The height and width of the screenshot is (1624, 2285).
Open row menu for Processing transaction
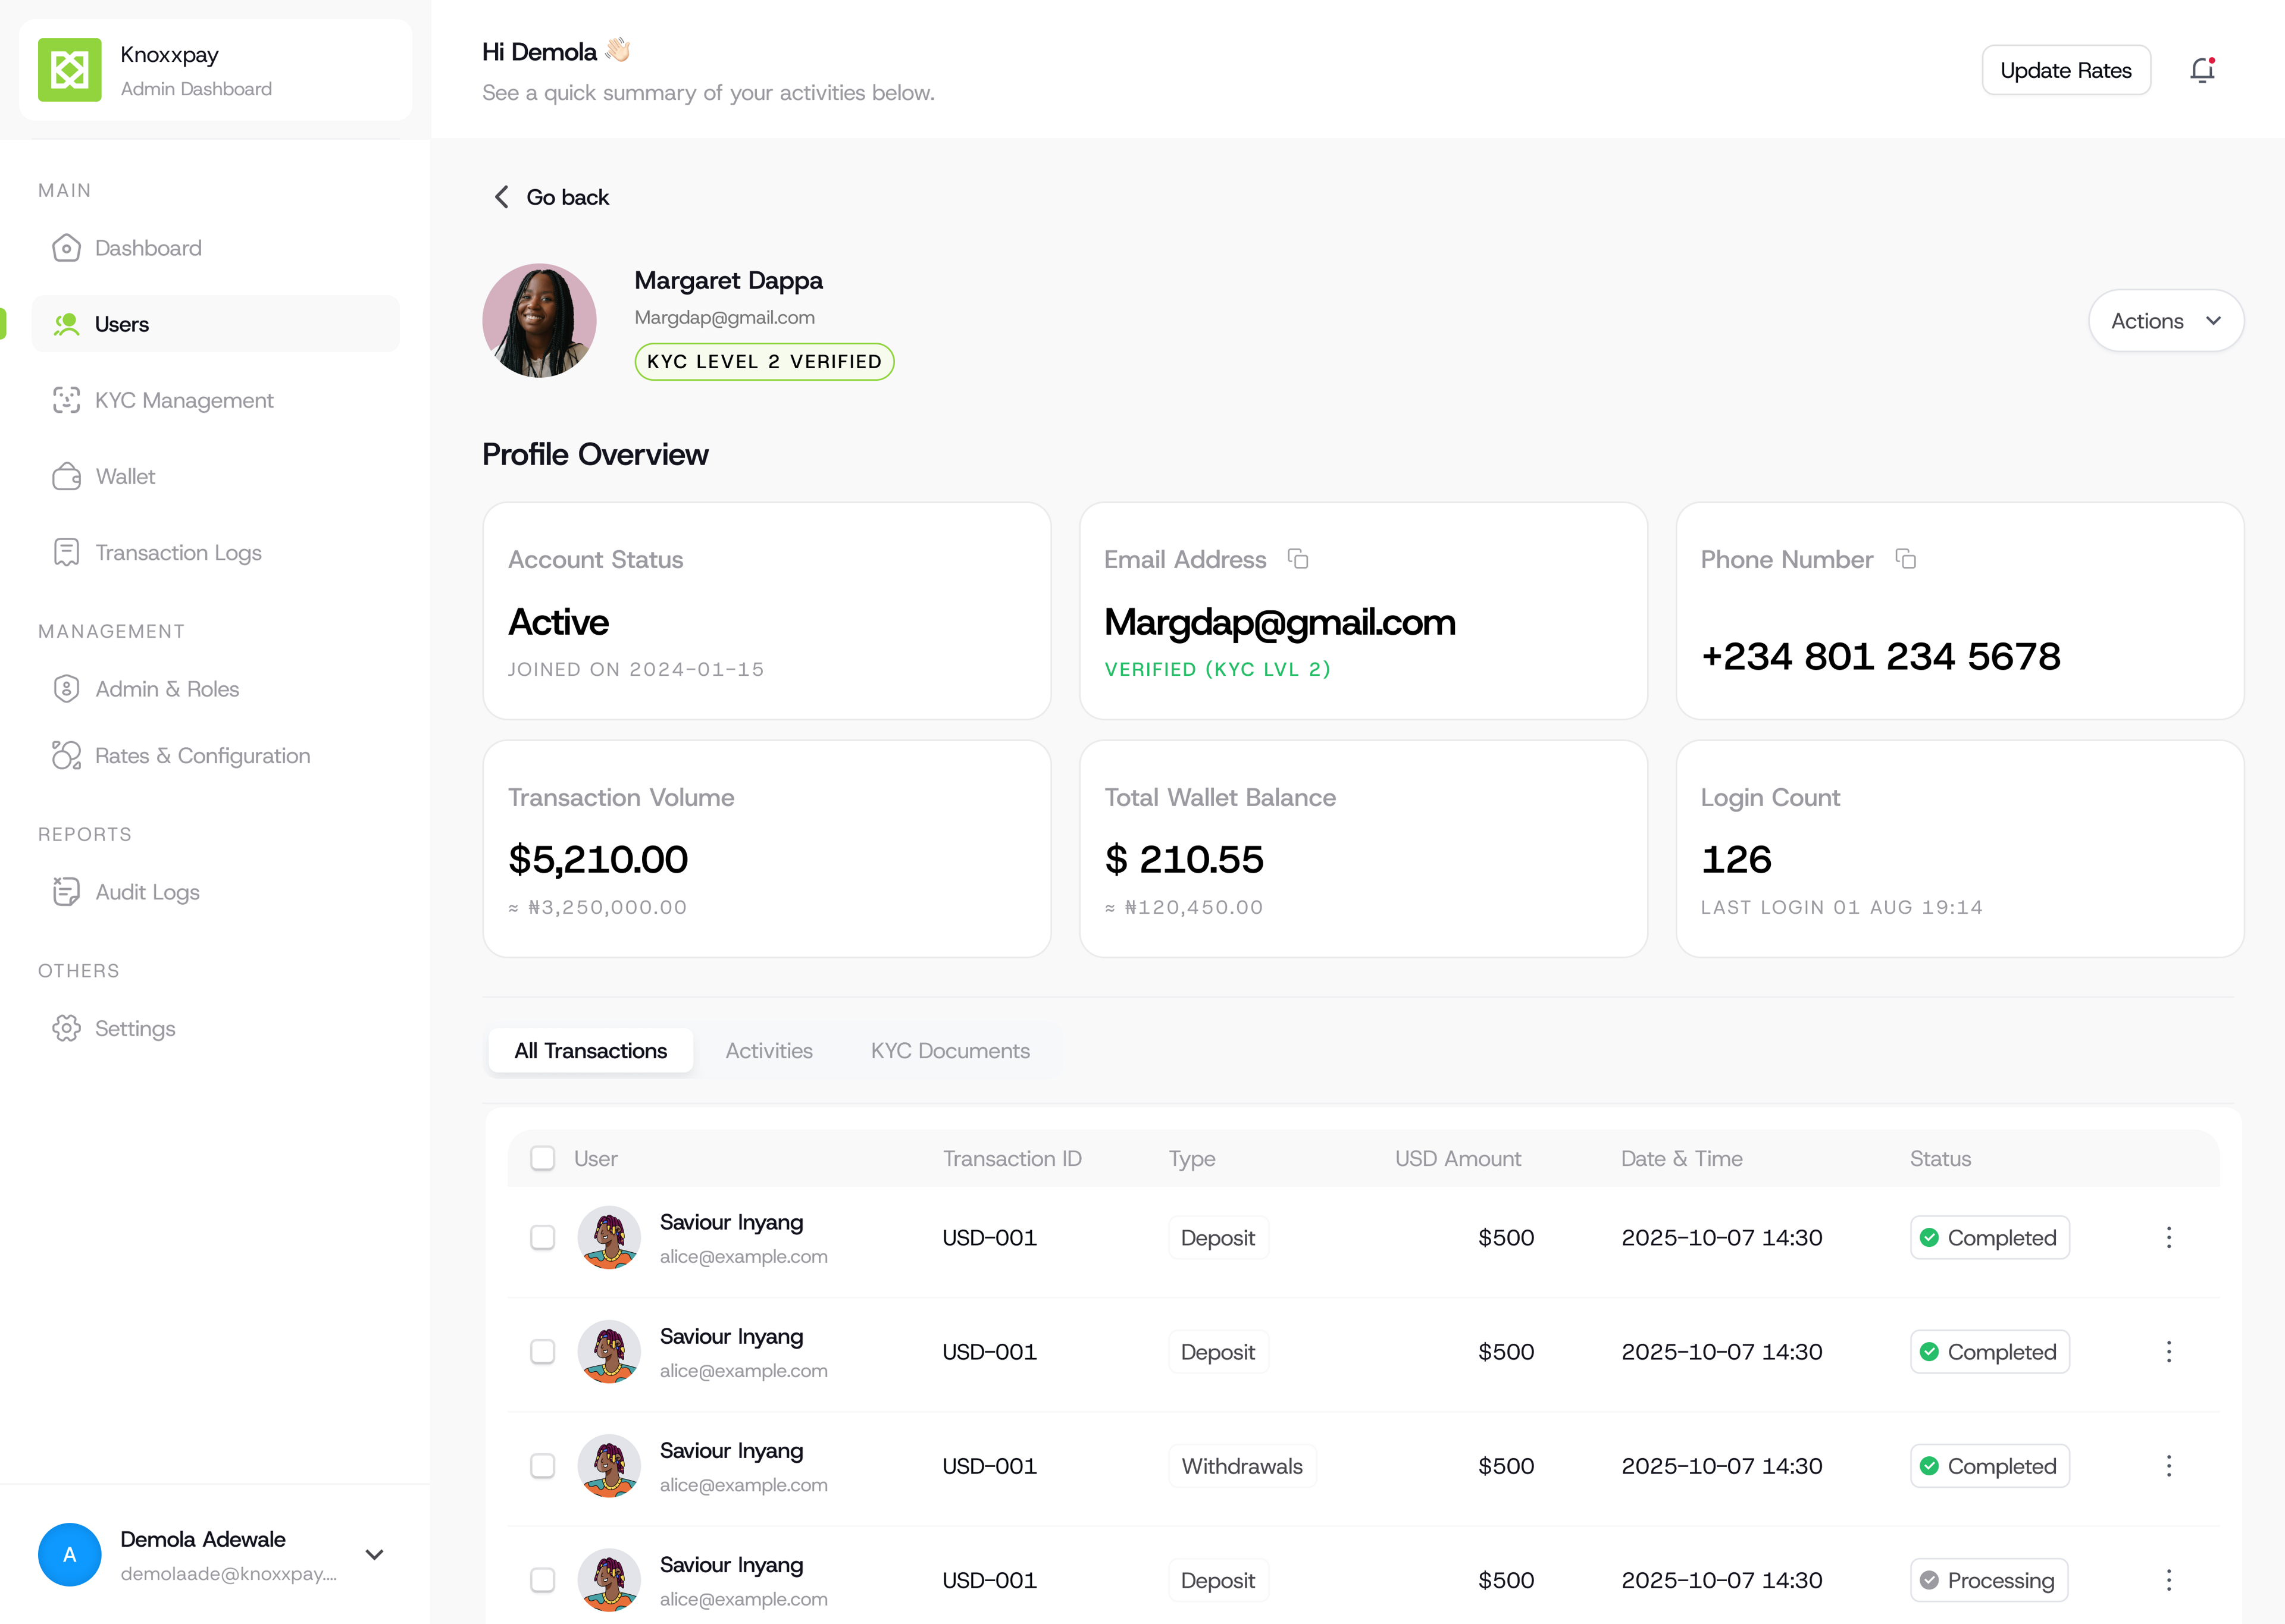pos(2168,1580)
